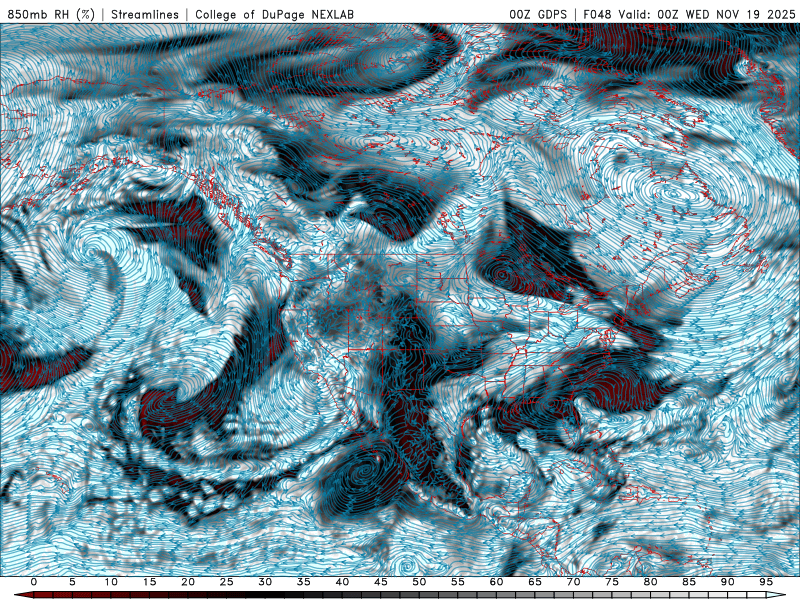Click the 50 label on the color scale
Image resolution: width=800 pixels, height=600 pixels.
pyautogui.click(x=419, y=582)
